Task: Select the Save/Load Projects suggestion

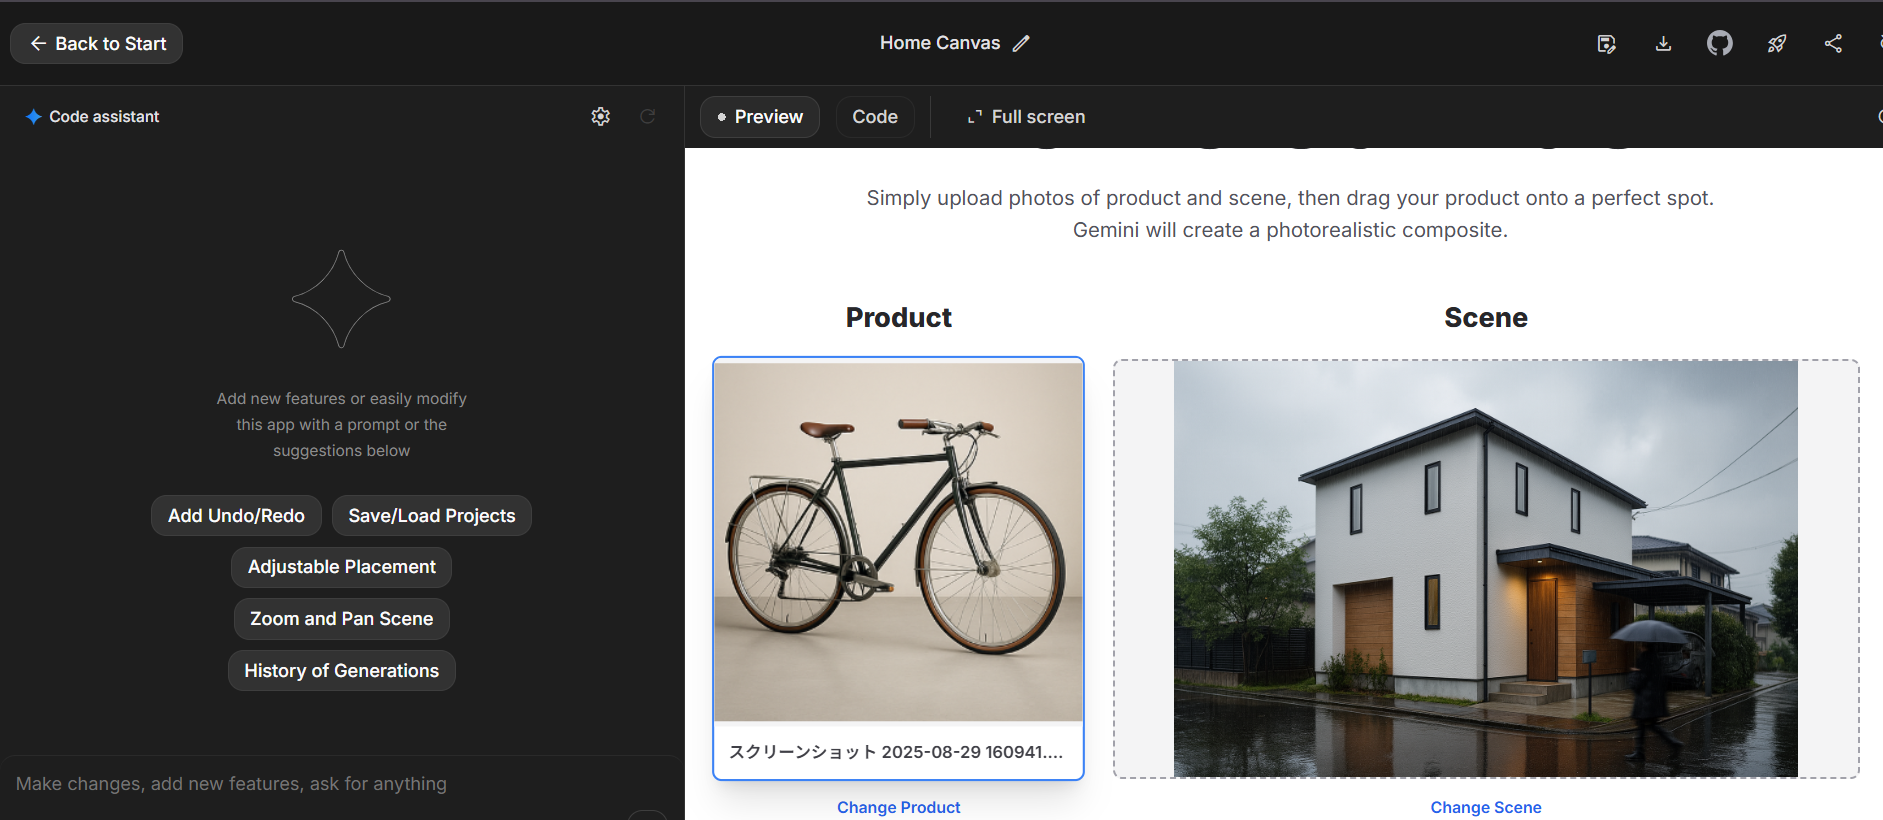Action: tap(432, 515)
